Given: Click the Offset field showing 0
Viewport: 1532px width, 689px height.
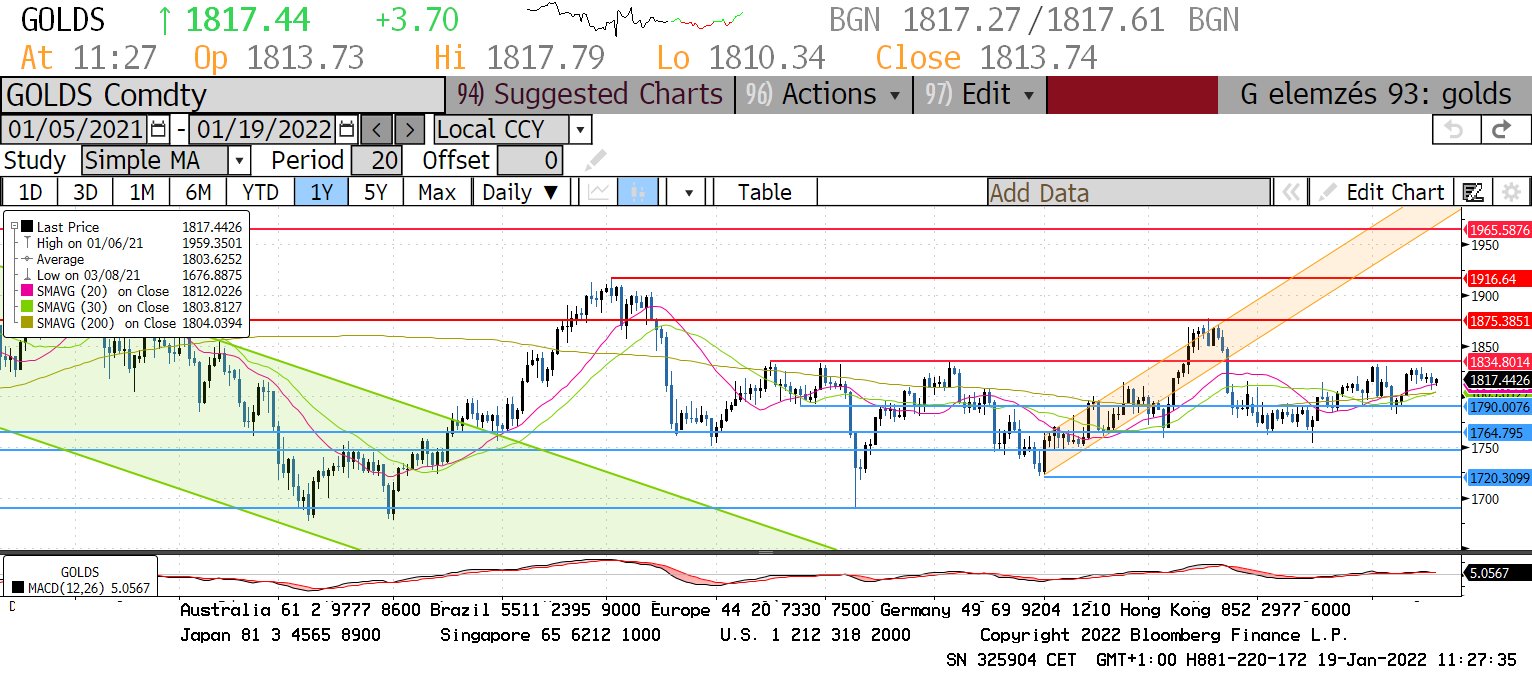Looking at the screenshot, I should pyautogui.click(x=530, y=160).
